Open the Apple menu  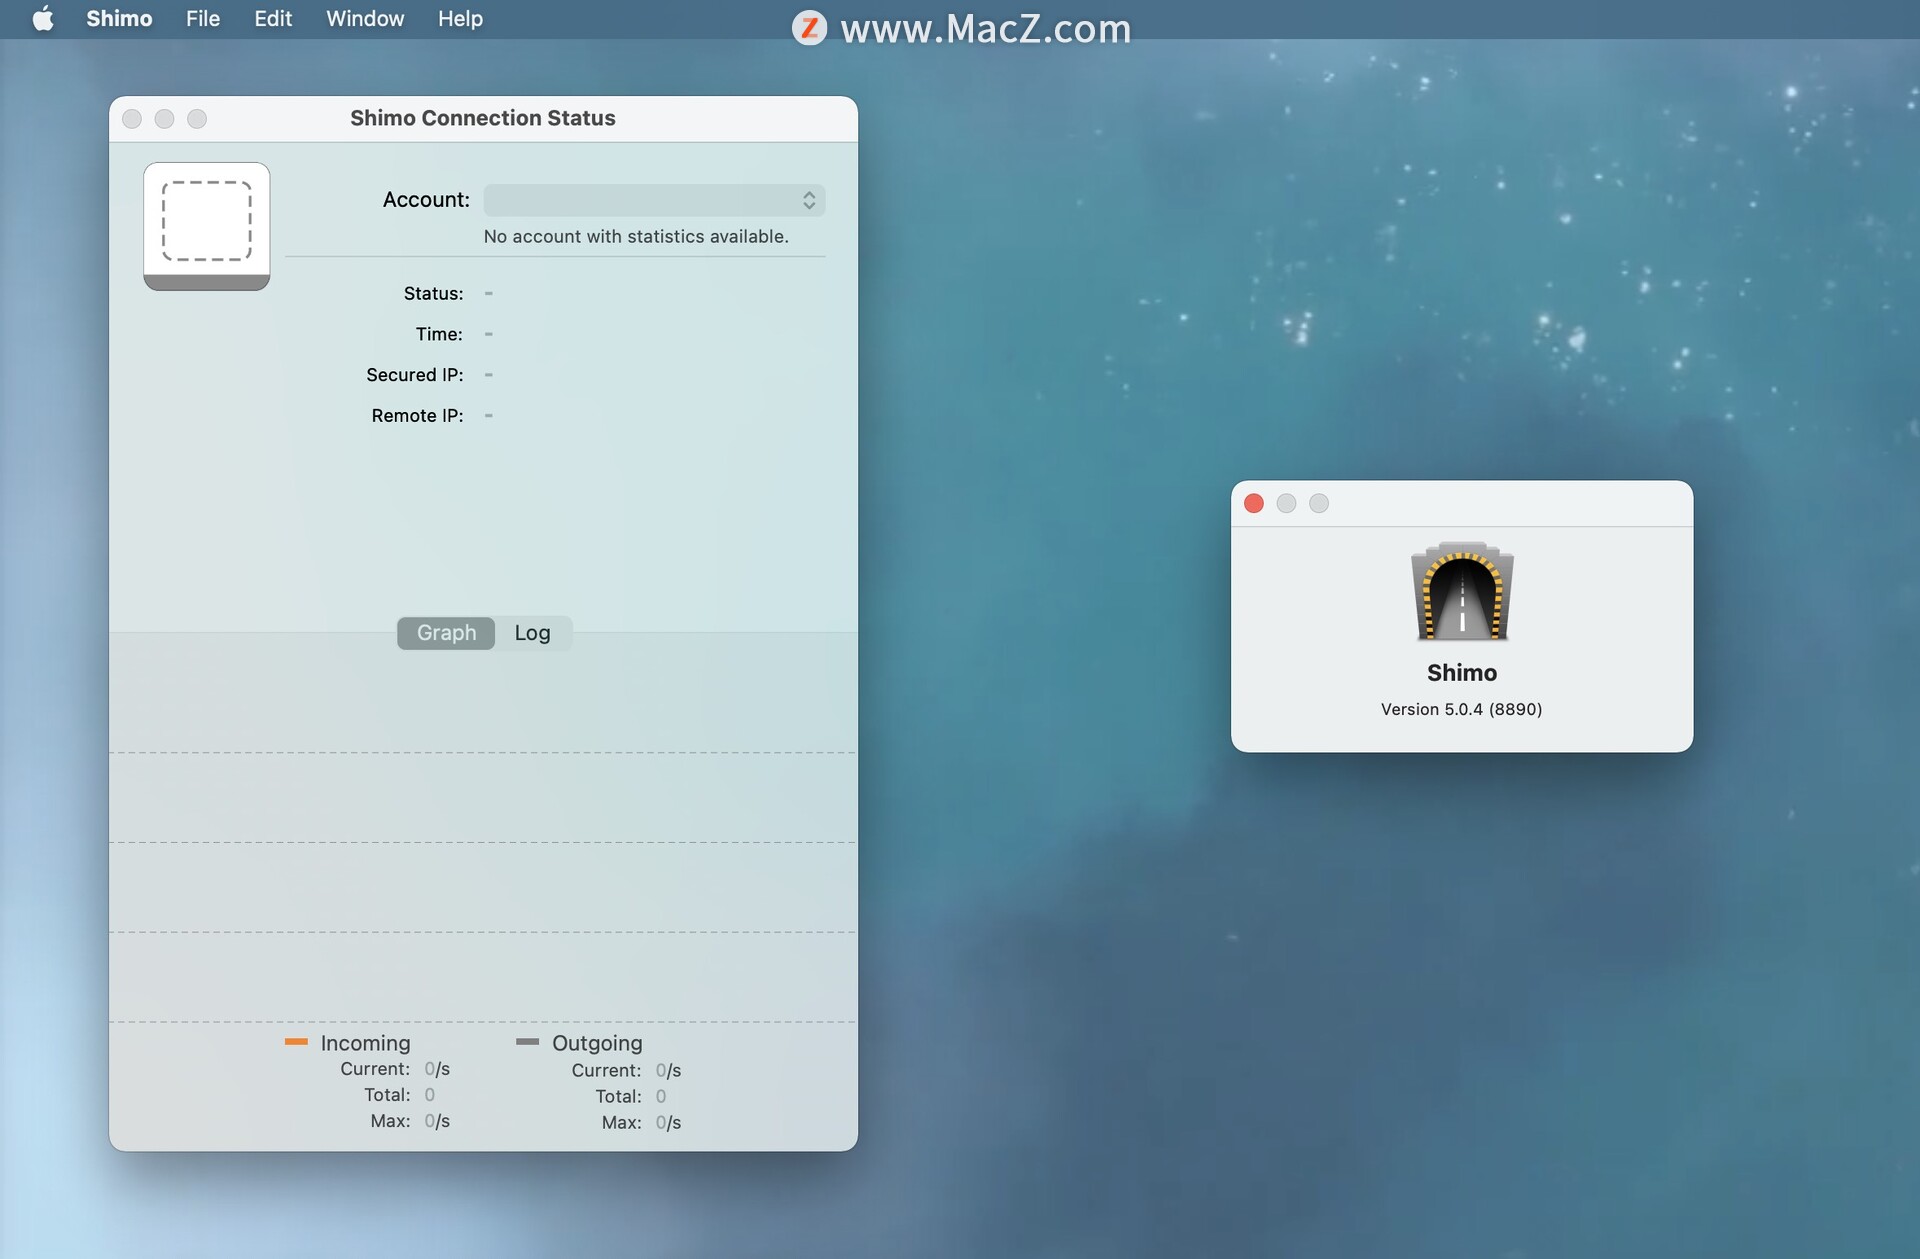pos(43,19)
